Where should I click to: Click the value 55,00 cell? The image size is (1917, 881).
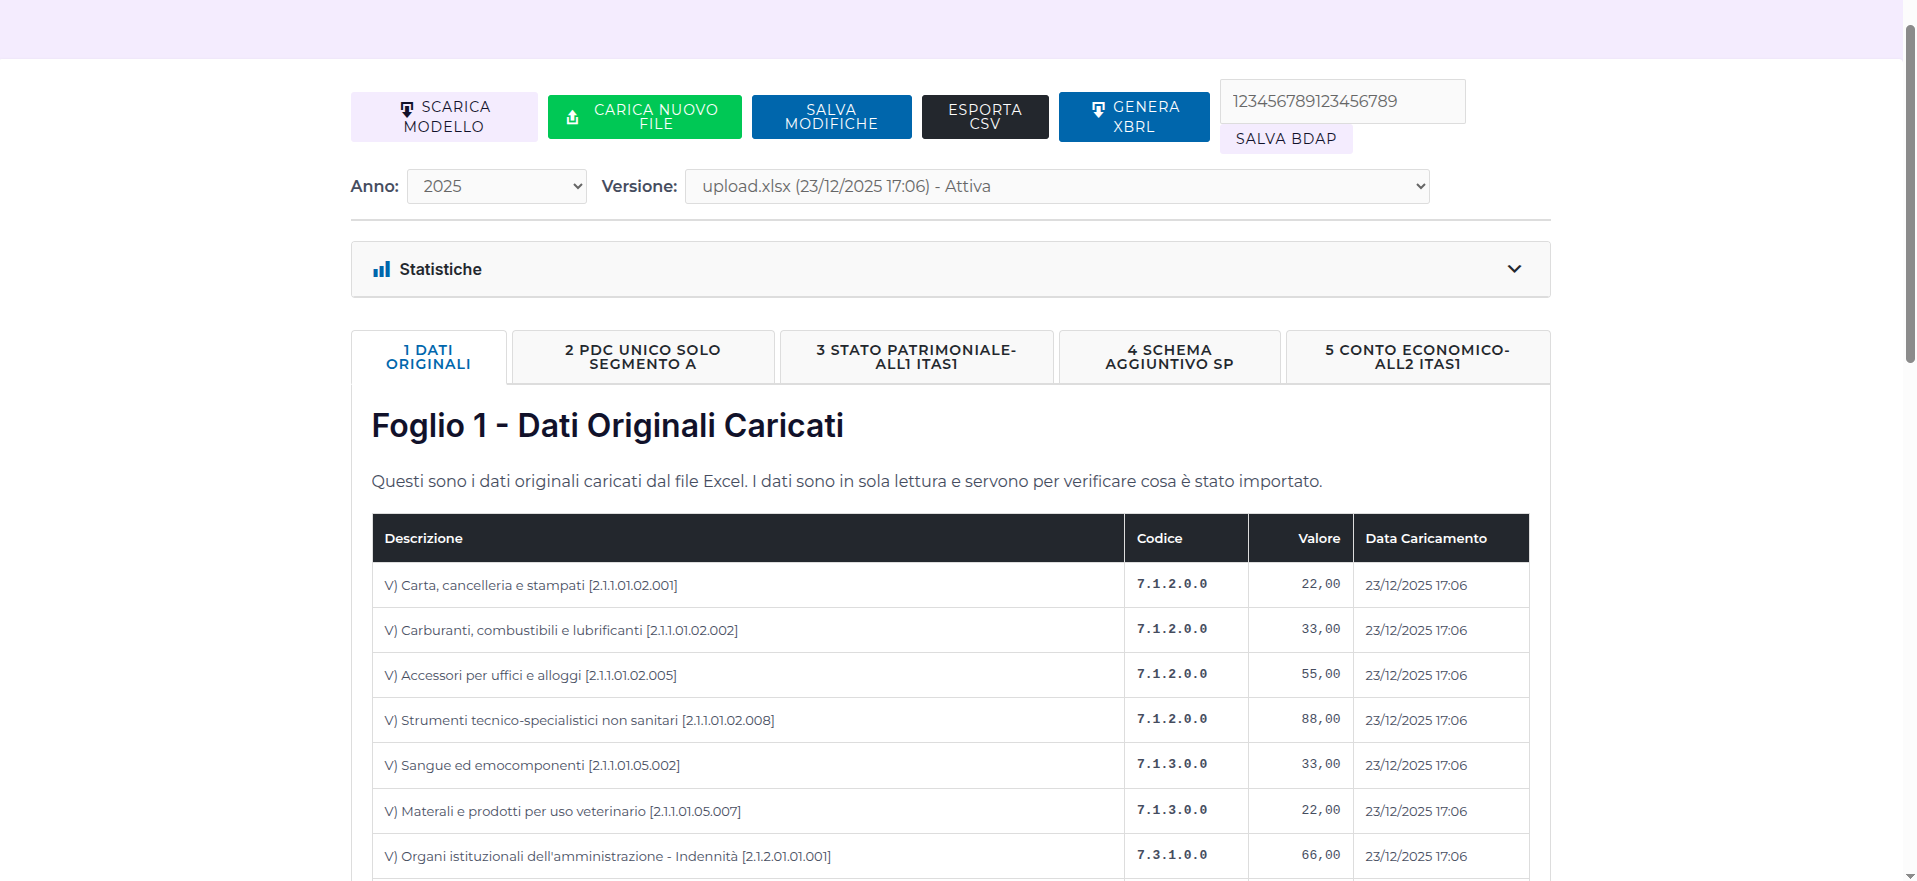pyautogui.click(x=1301, y=675)
